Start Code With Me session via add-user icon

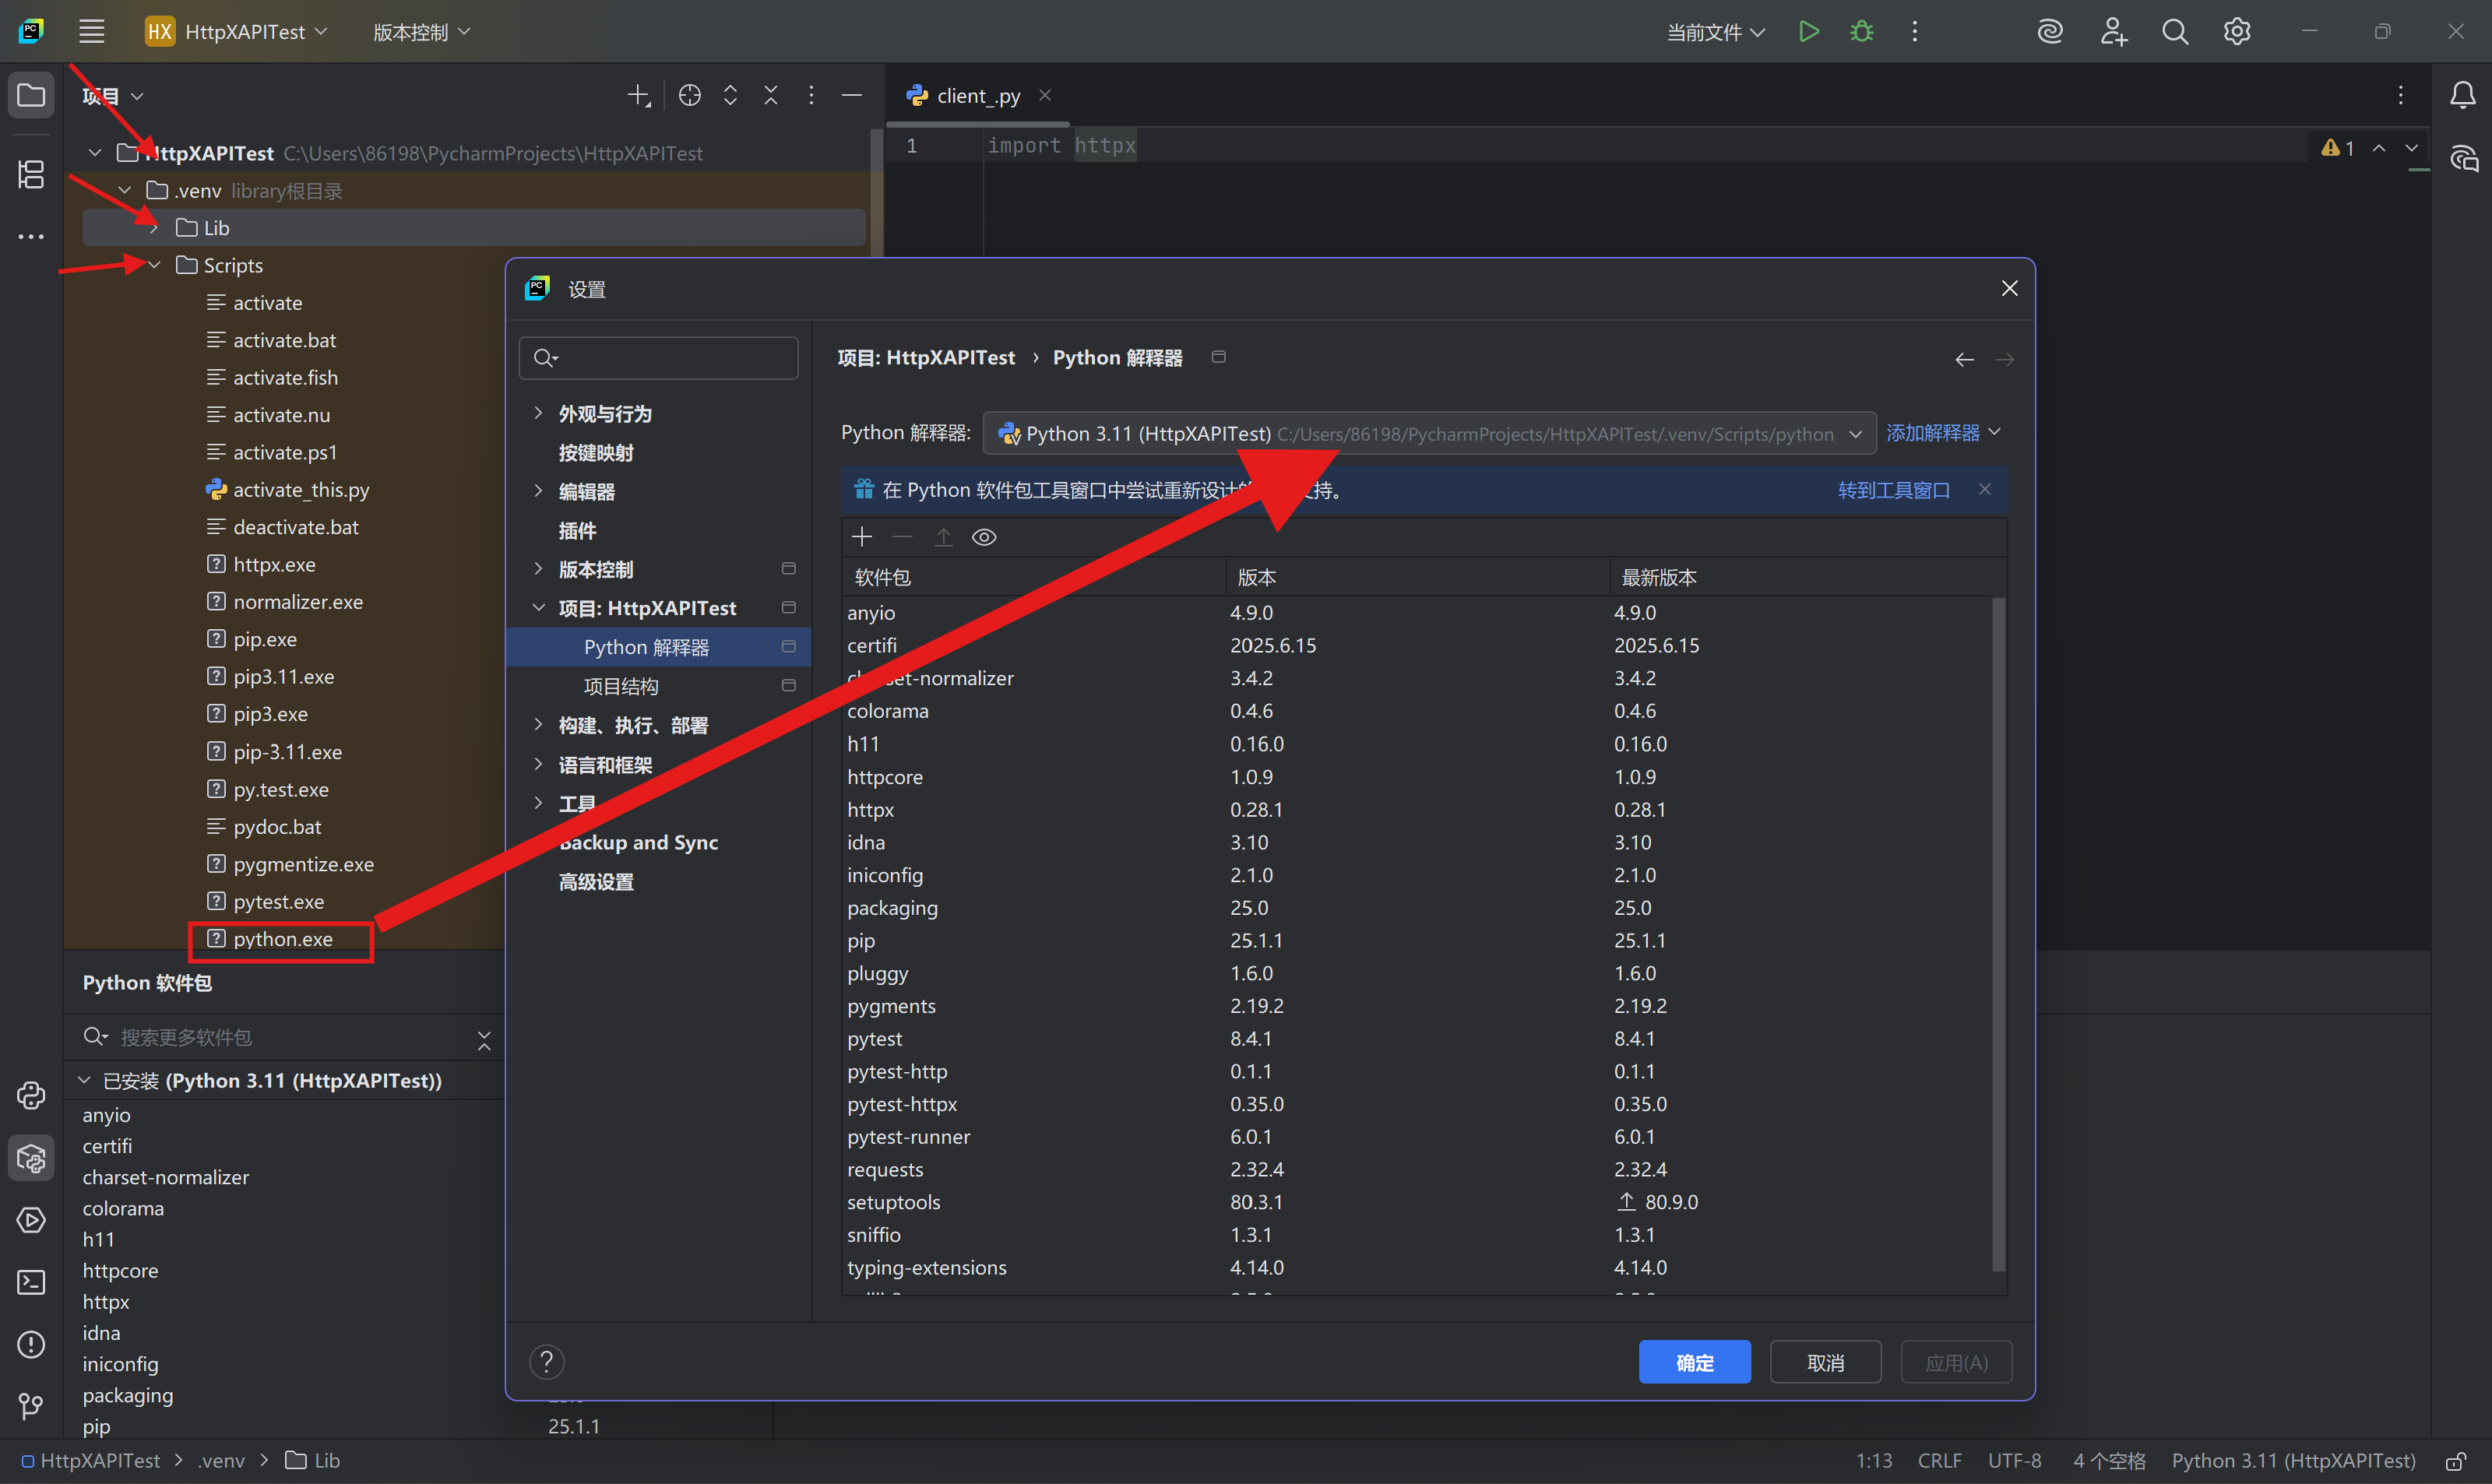[x=2113, y=31]
